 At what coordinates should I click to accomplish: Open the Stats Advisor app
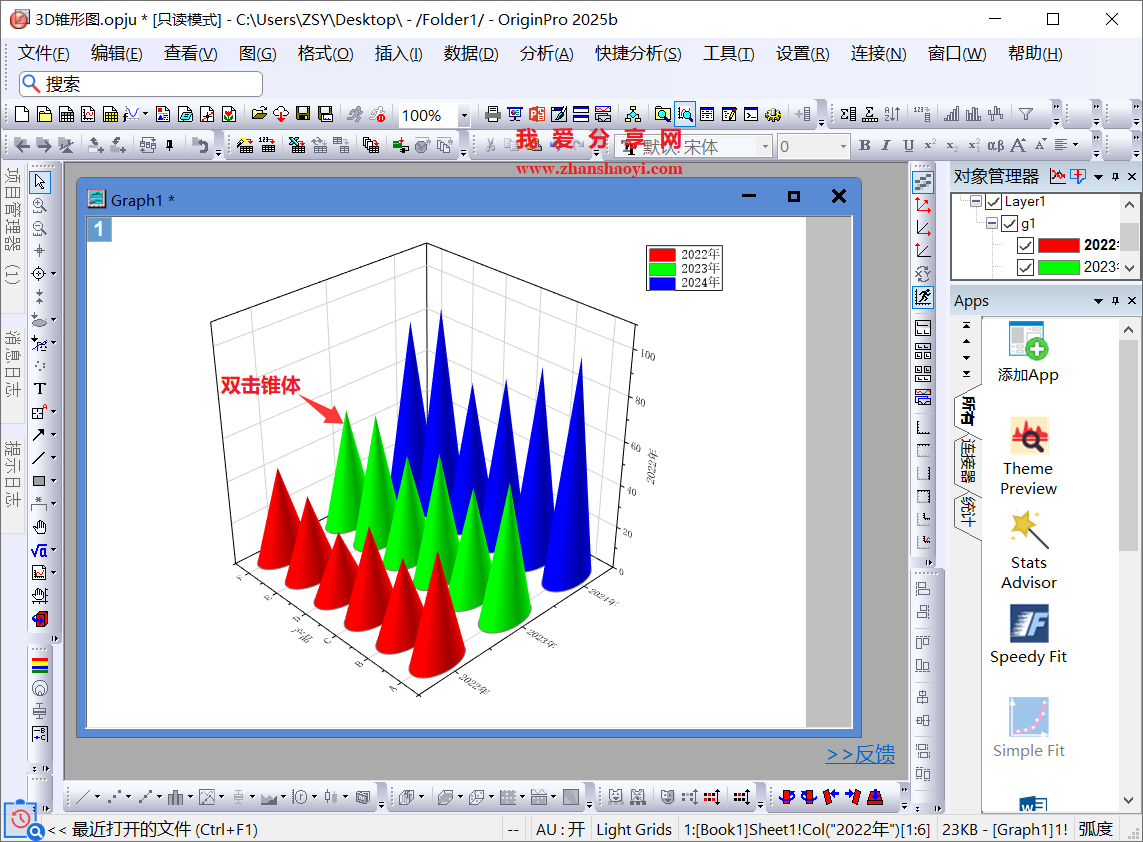tap(1028, 550)
